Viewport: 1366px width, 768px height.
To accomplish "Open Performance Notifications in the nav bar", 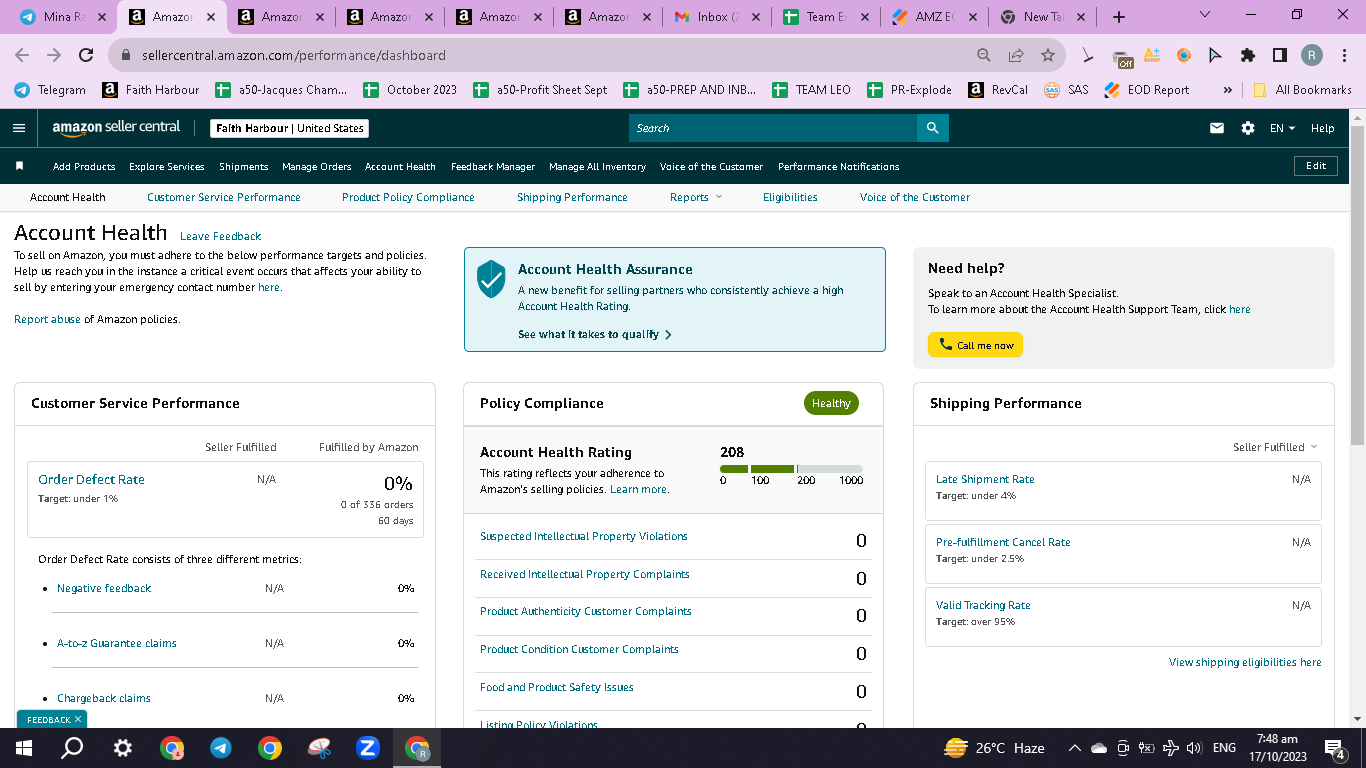I will [x=839, y=166].
